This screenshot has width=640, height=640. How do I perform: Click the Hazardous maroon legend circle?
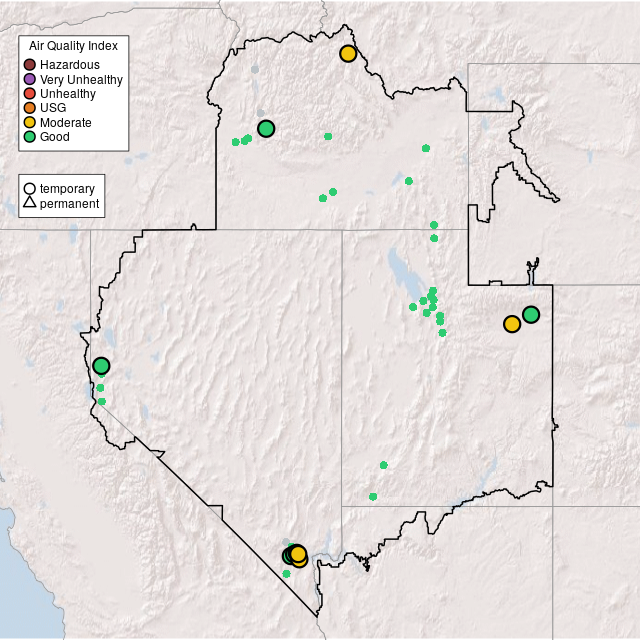tap(30, 65)
